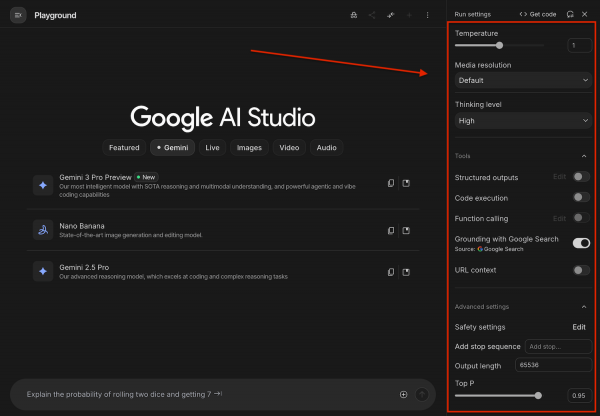Select the Featured tab
Screen dimensions: 600x416
point(124,148)
